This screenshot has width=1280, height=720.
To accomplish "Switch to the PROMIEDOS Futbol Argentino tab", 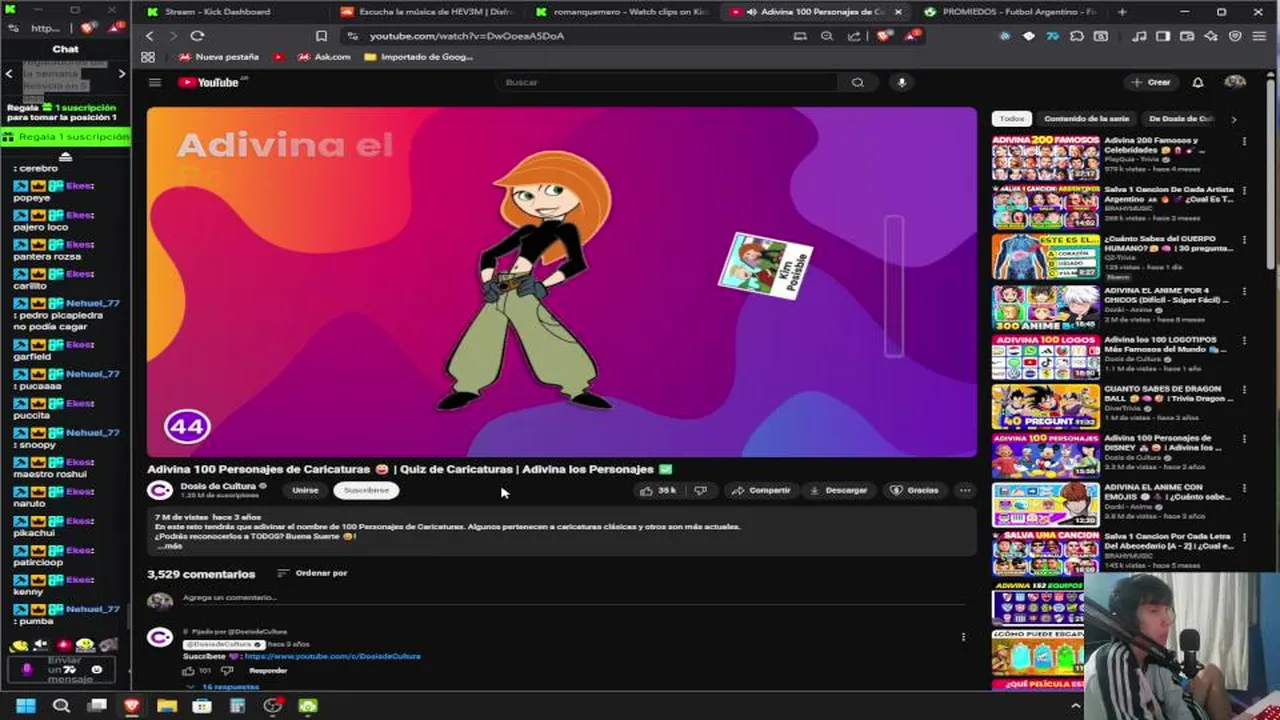I will pos(1010,12).
